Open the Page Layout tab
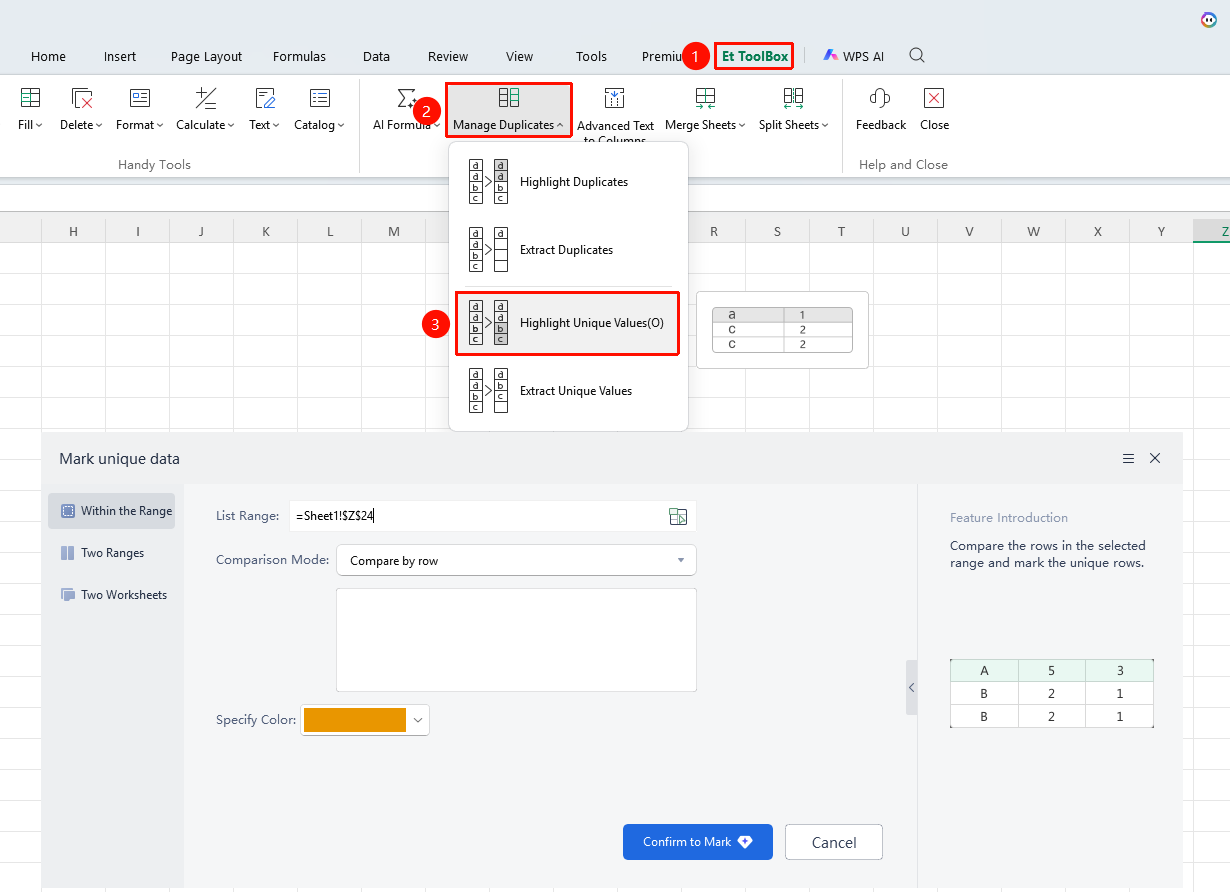The height and width of the screenshot is (892, 1230). (x=206, y=56)
